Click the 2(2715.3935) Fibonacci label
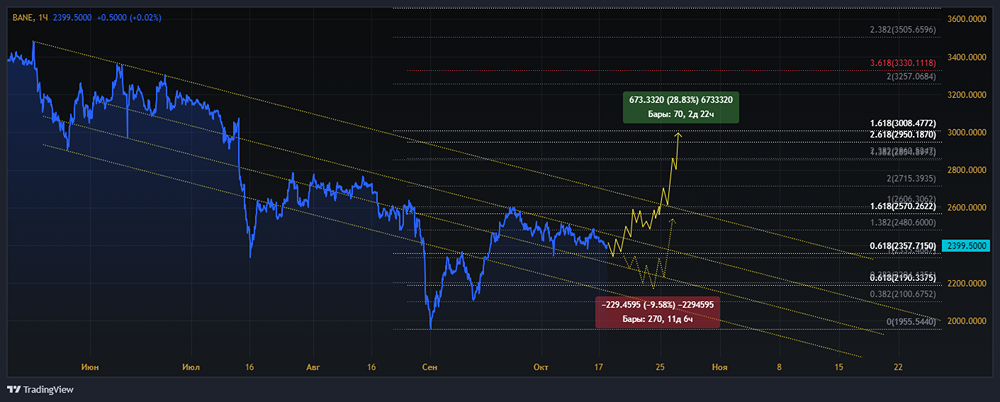This screenshot has height=402, width=1000. (911, 177)
